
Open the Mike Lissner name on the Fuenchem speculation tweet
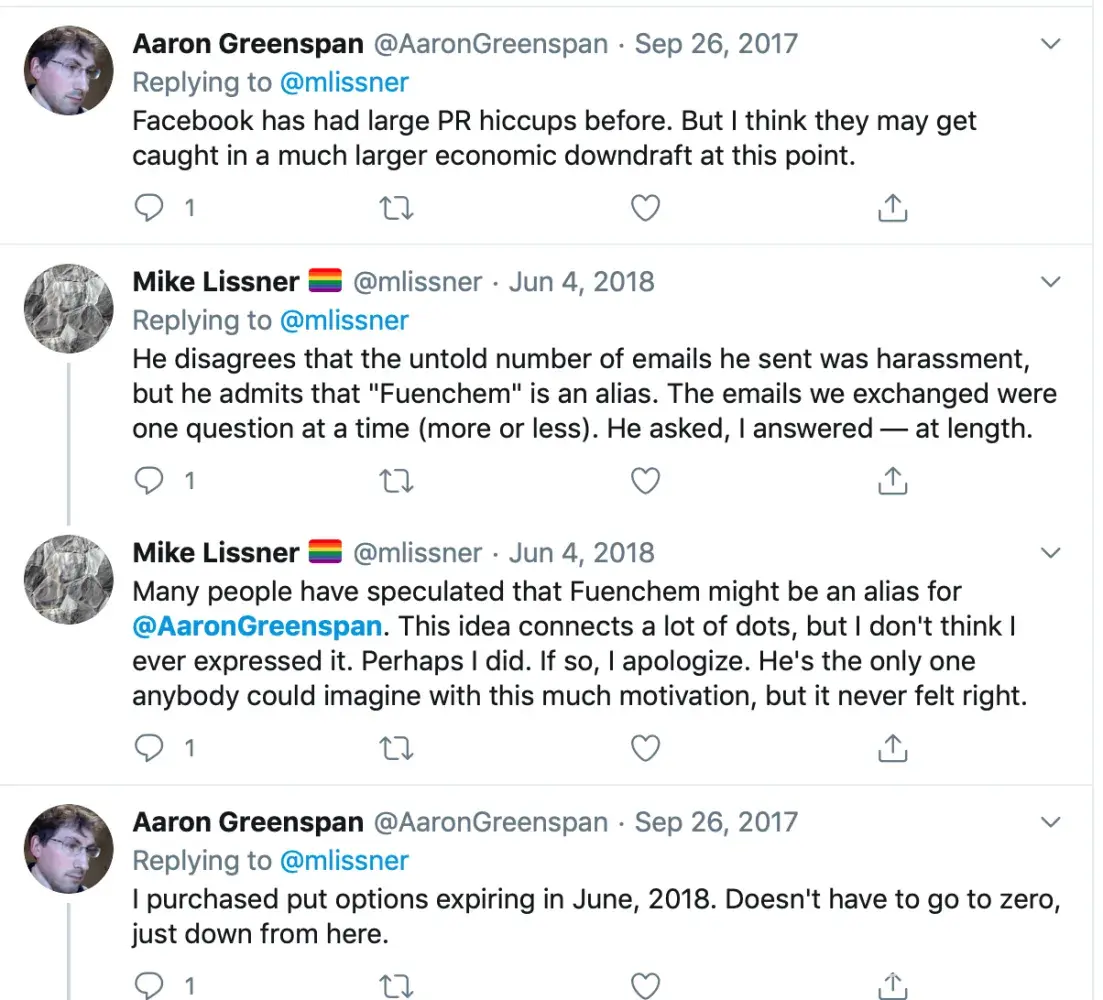(x=216, y=552)
